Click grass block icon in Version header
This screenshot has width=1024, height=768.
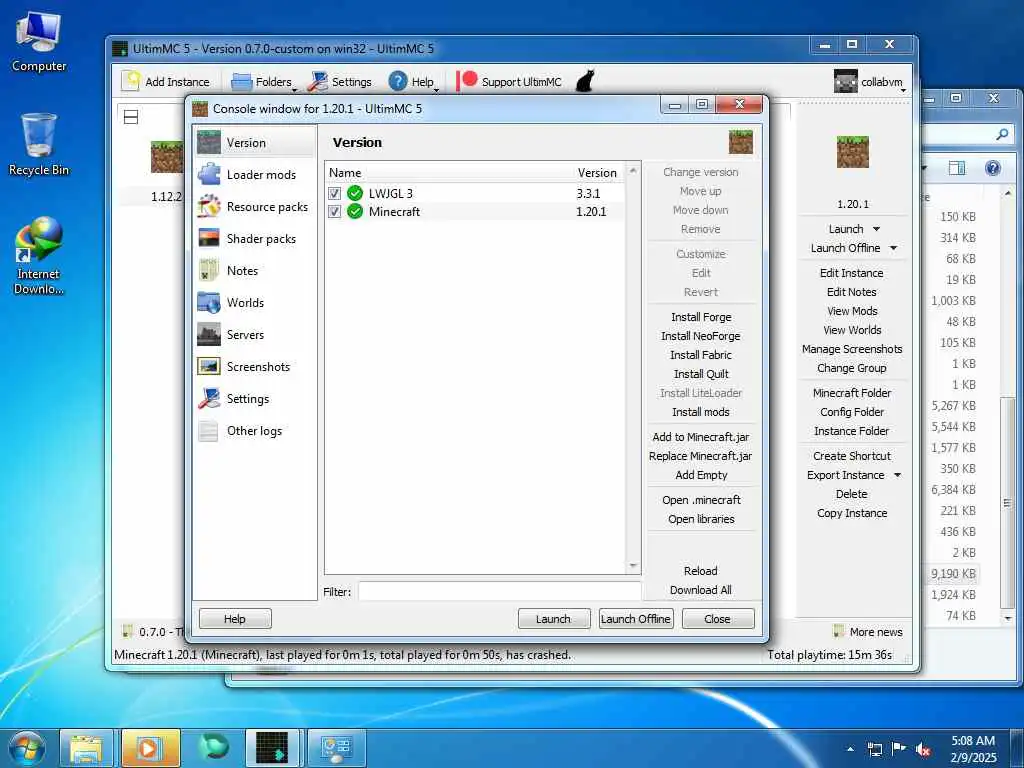point(741,142)
